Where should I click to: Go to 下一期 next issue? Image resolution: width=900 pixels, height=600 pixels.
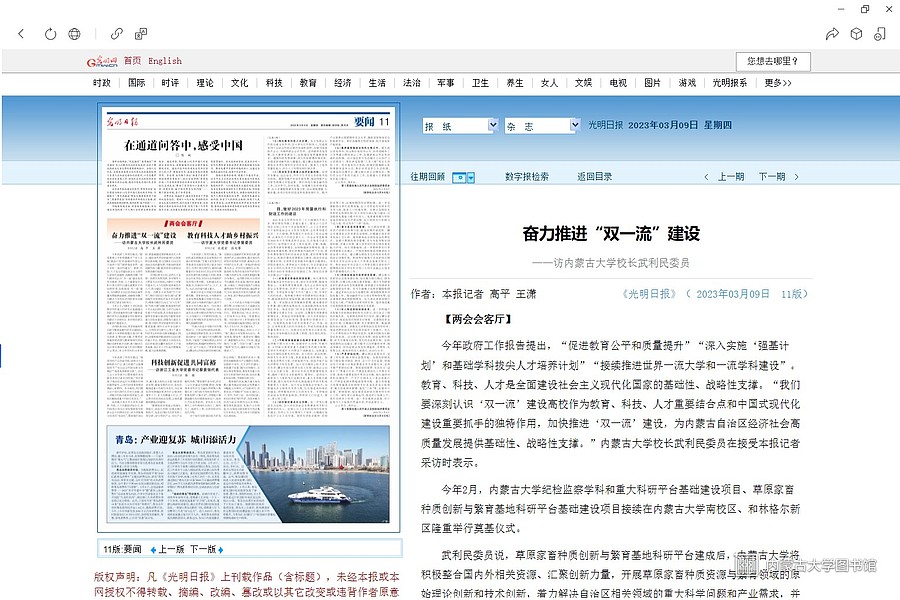coord(772,177)
